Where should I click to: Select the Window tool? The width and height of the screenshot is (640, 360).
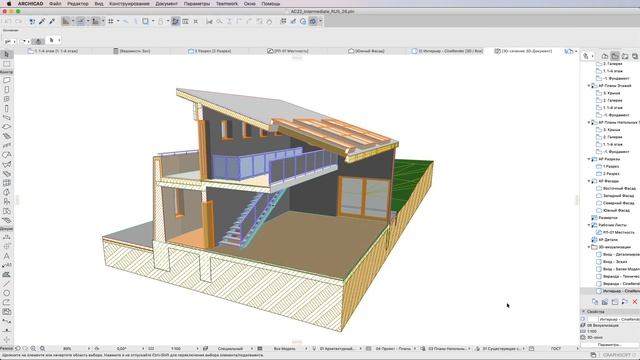[x=7, y=99]
